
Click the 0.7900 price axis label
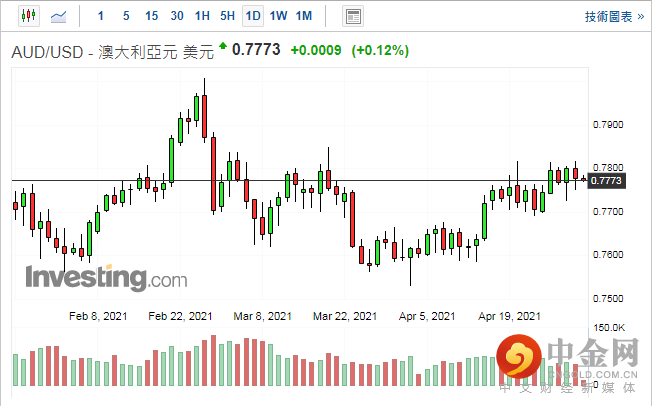coord(608,125)
